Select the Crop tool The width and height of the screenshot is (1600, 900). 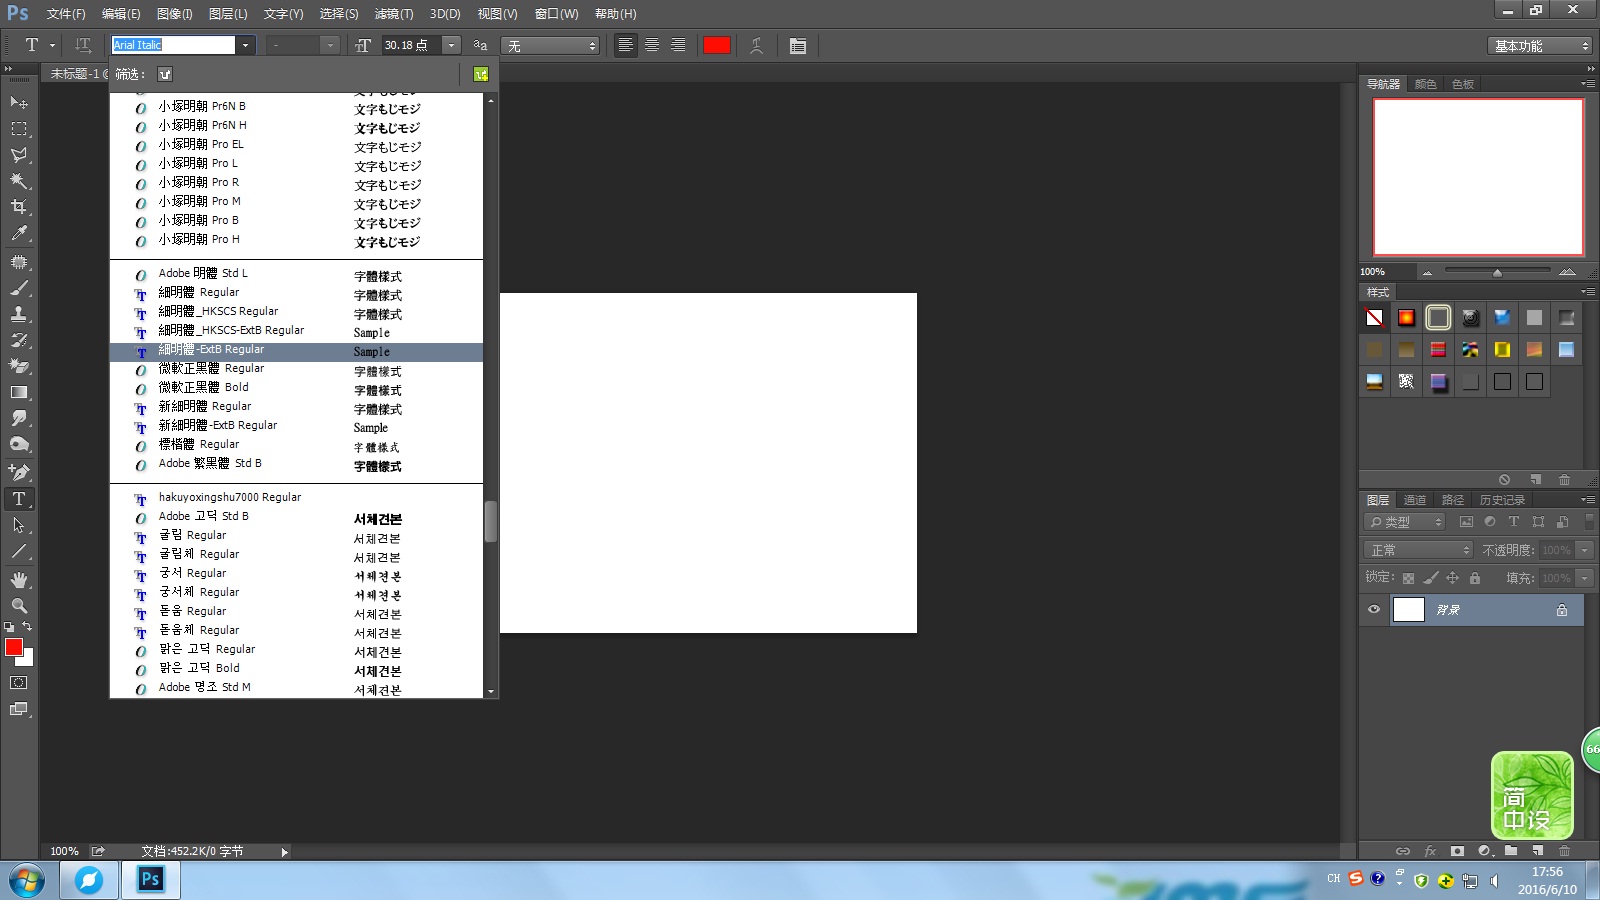click(x=19, y=206)
